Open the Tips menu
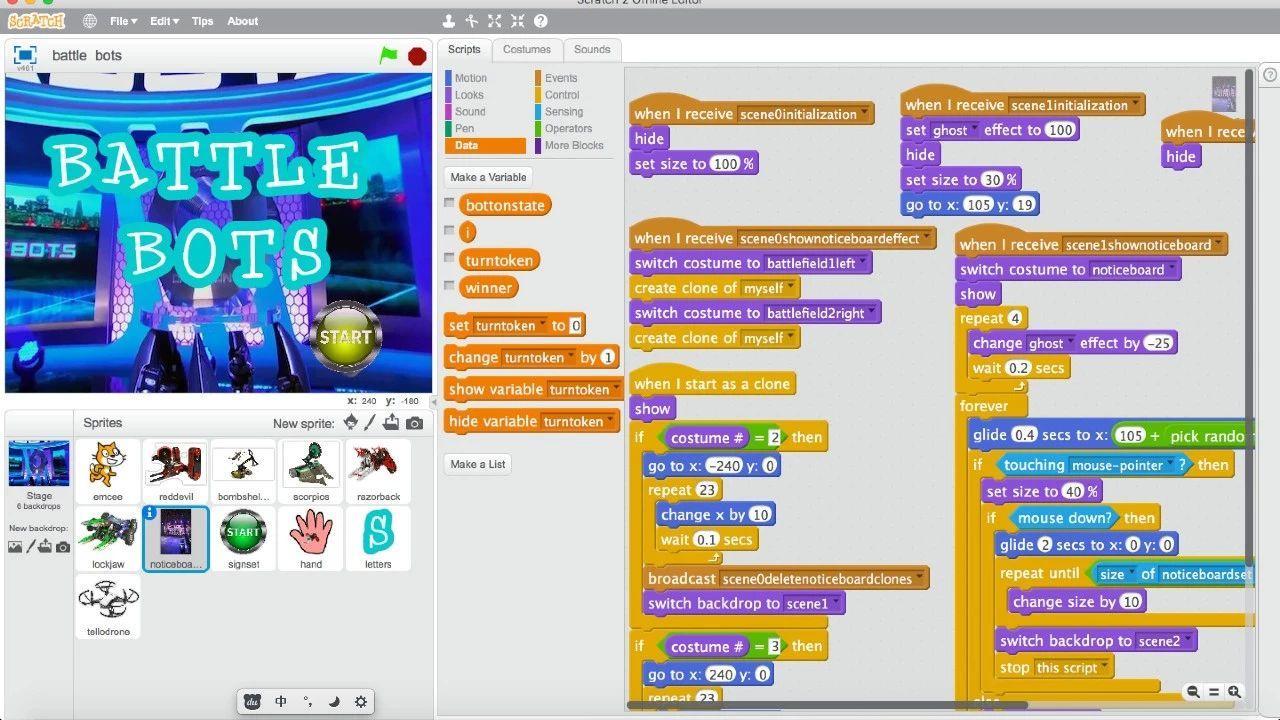Image resolution: width=1280 pixels, height=720 pixels. click(202, 21)
